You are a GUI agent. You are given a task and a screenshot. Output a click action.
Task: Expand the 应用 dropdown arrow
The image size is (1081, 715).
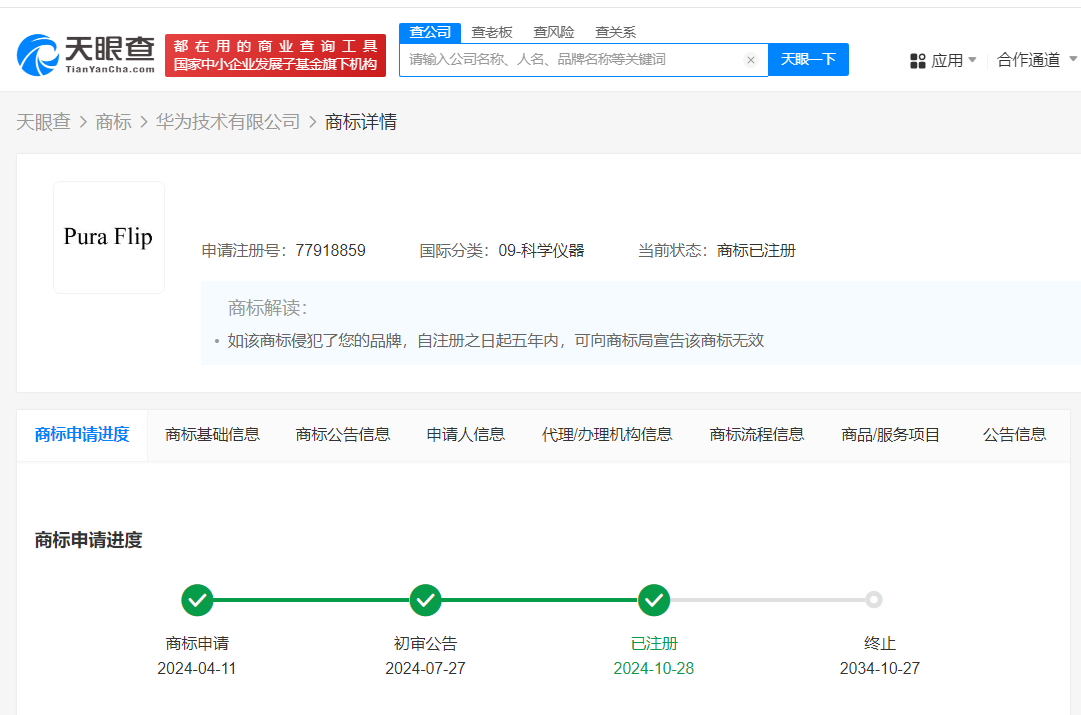[973, 60]
